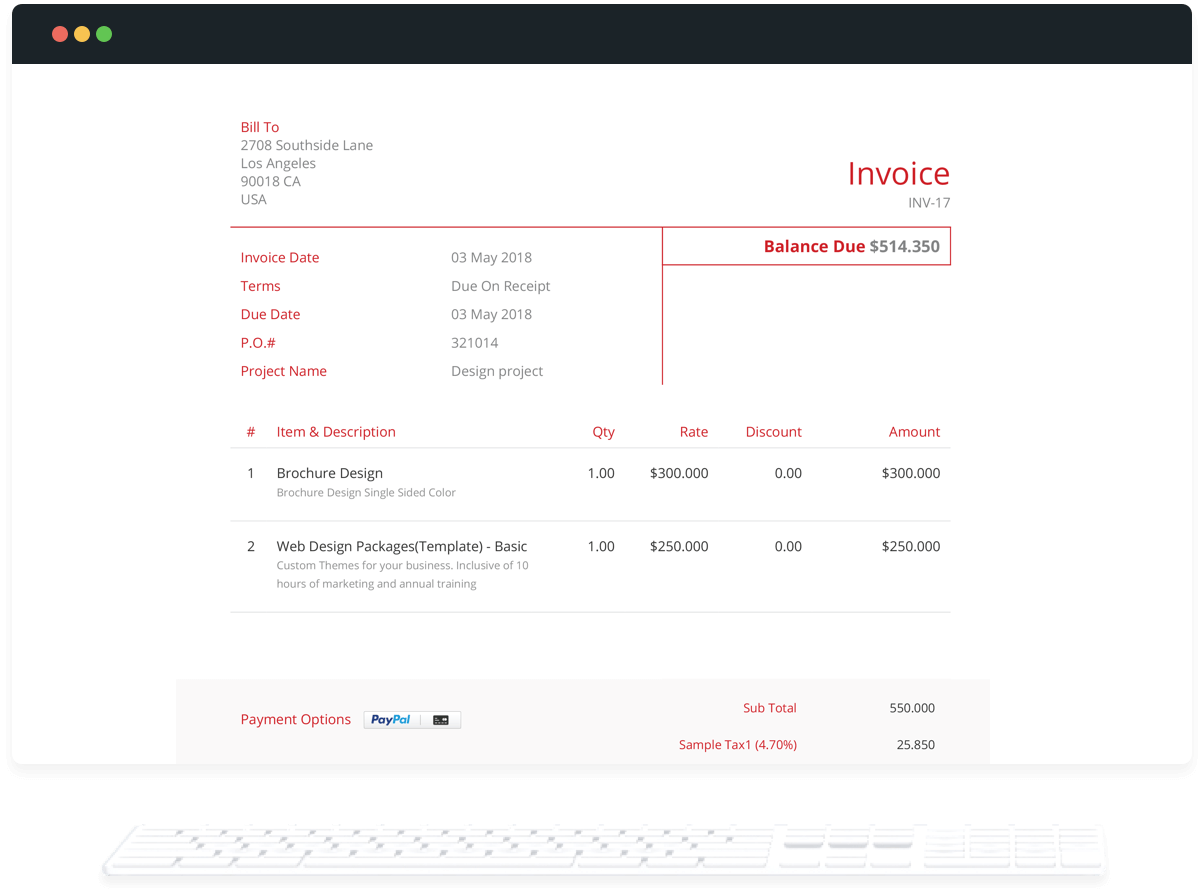The height and width of the screenshot is (892, 1204).
Task: Open the Brochure Design line item
Action: [330, 473]
